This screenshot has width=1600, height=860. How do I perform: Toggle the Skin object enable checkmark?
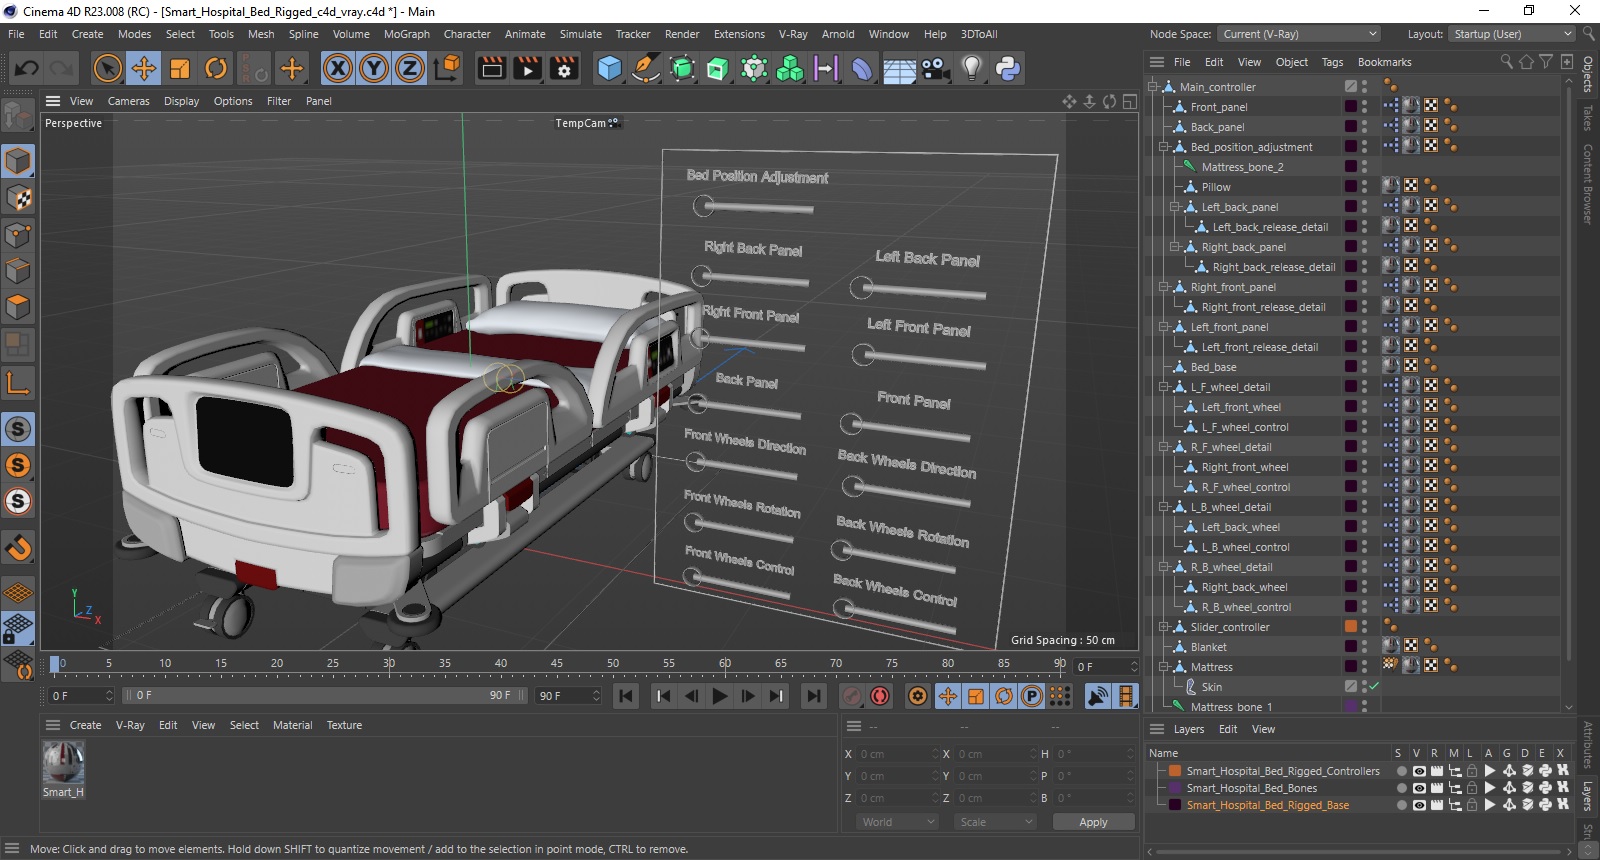click(x=1374, y=687)
